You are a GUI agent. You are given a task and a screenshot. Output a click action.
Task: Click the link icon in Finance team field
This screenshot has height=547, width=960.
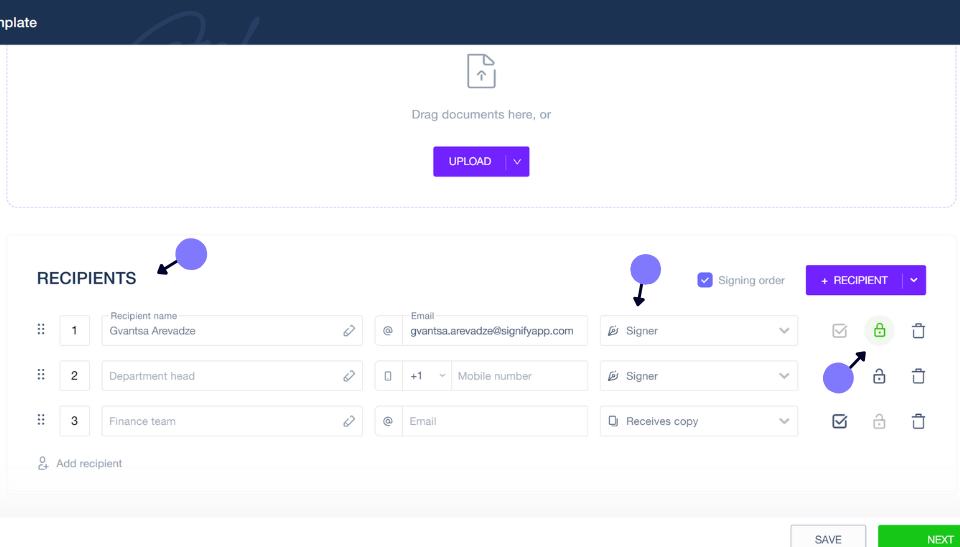tap(349, 421)
